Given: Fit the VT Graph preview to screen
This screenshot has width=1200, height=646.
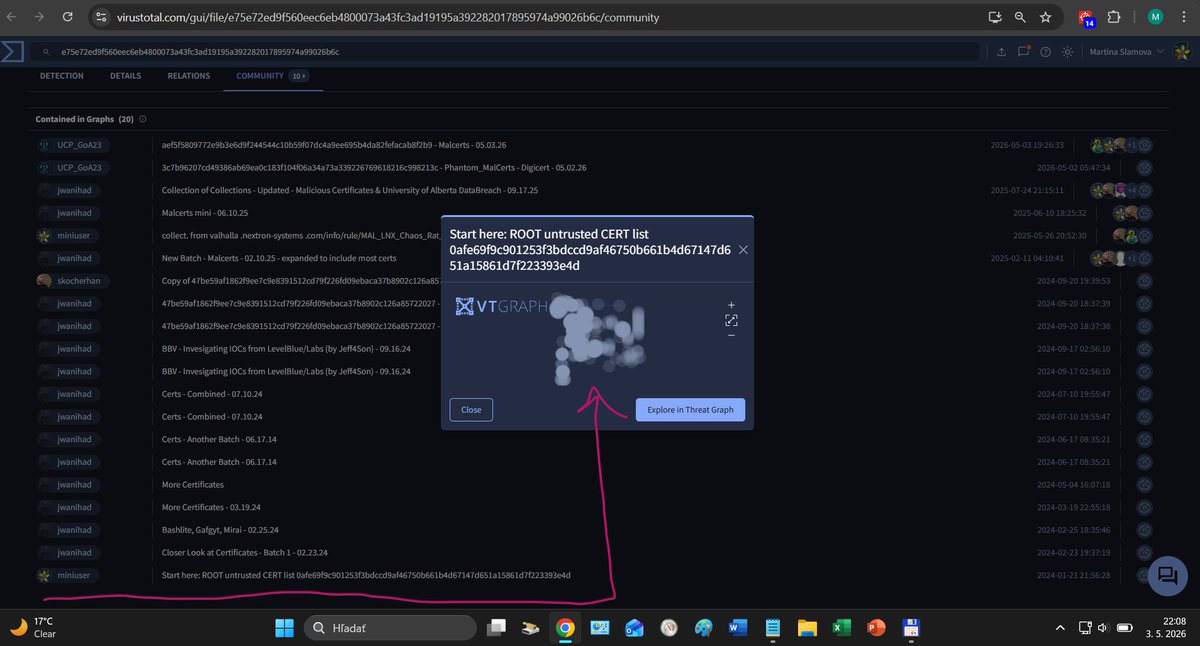Looking at the screenshot, I should (731, 320).
